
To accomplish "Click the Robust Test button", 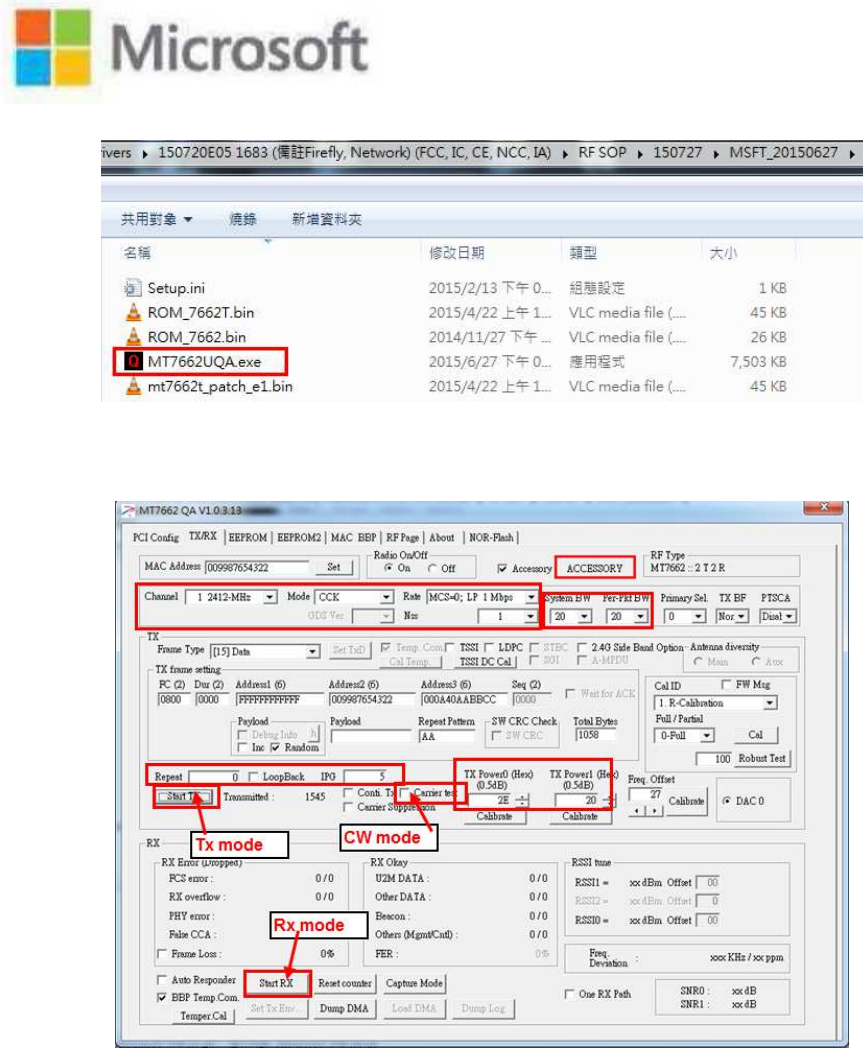I will 762,759.
